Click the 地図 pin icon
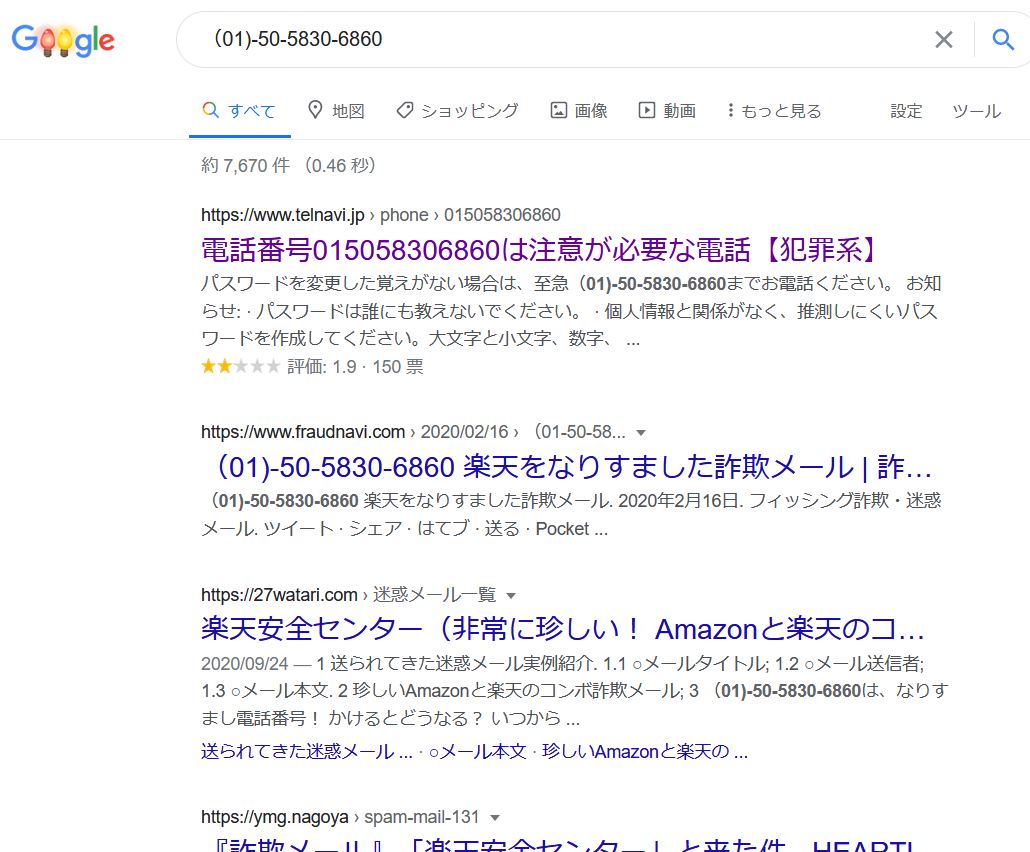 coord(315,110)
